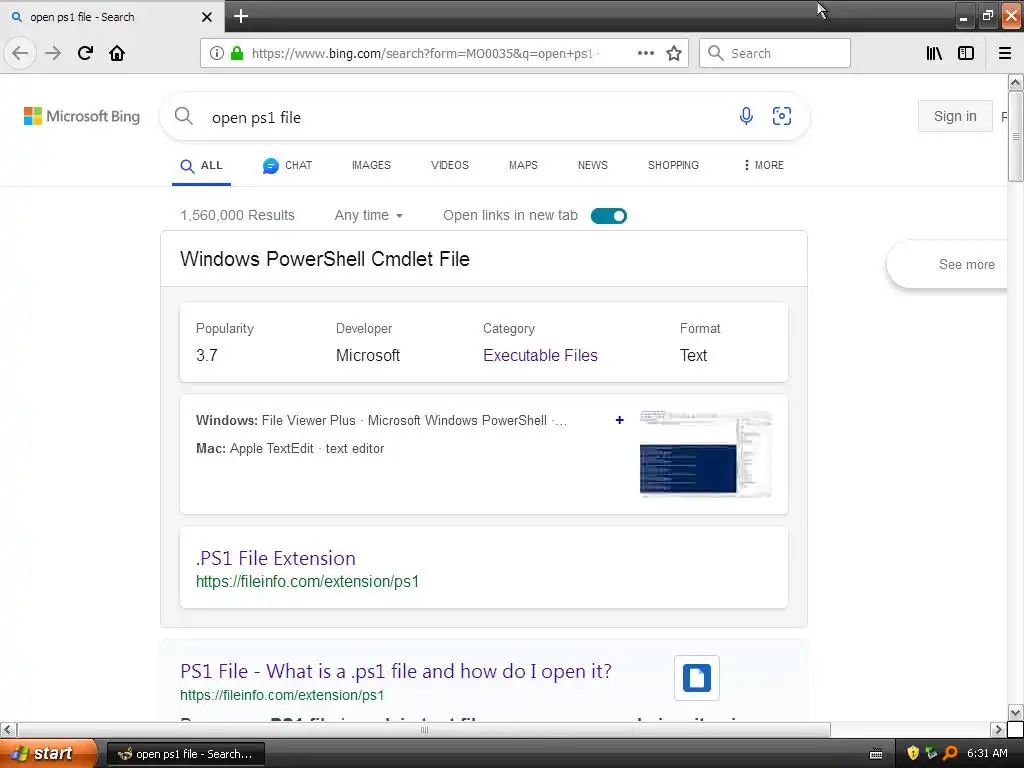Toggle the sidebar view icon
Image resolution: width=1024 pixels, height=768 pixels.
click(966, 53)
